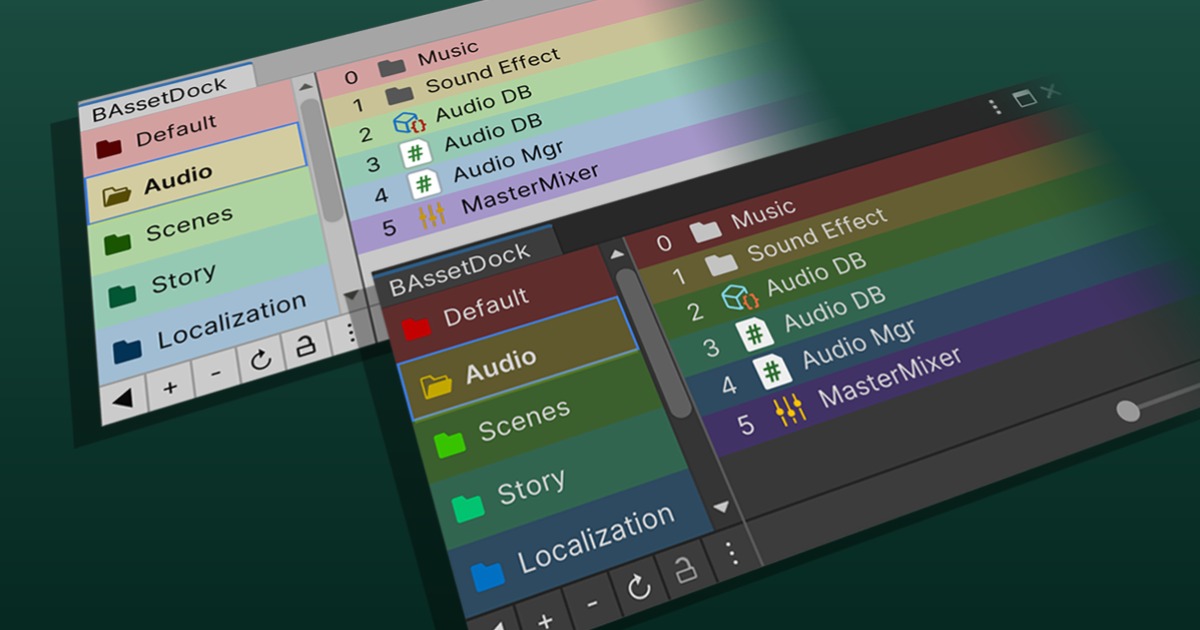Click the Audio Mgr label in the dark window

tap(859, 342)
